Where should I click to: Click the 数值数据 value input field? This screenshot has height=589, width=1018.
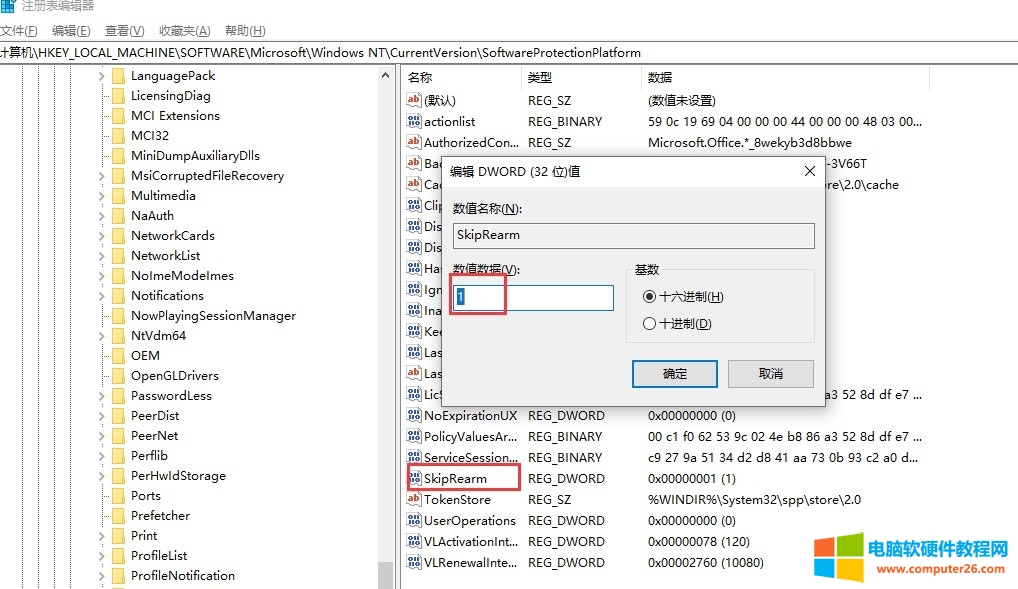(533, 297)
